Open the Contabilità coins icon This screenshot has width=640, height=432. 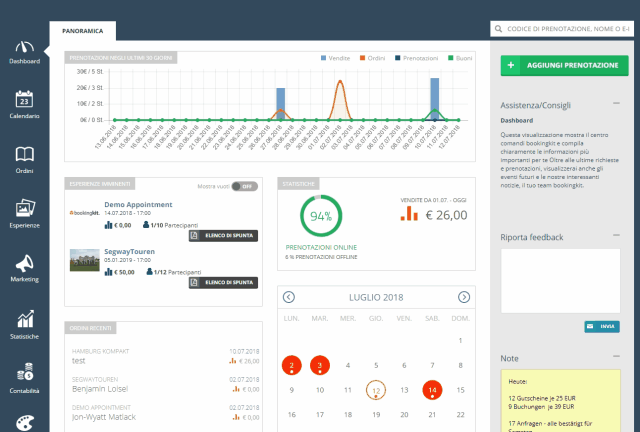coord(25,371)
